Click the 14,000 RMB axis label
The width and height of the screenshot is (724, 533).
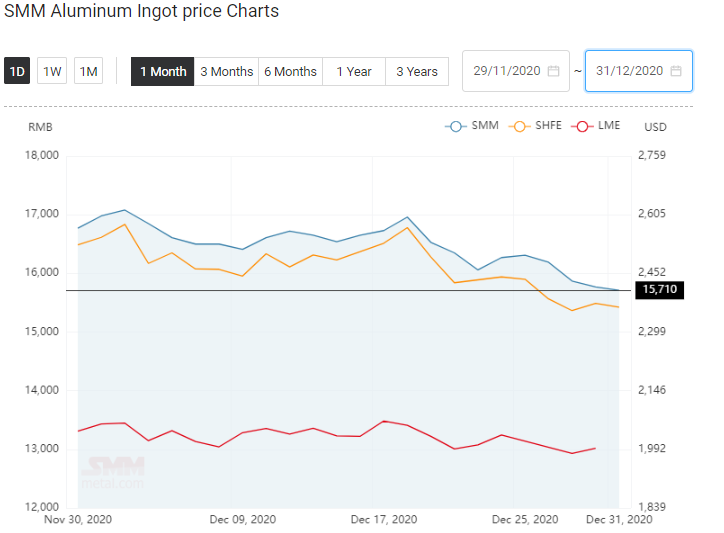42,390
